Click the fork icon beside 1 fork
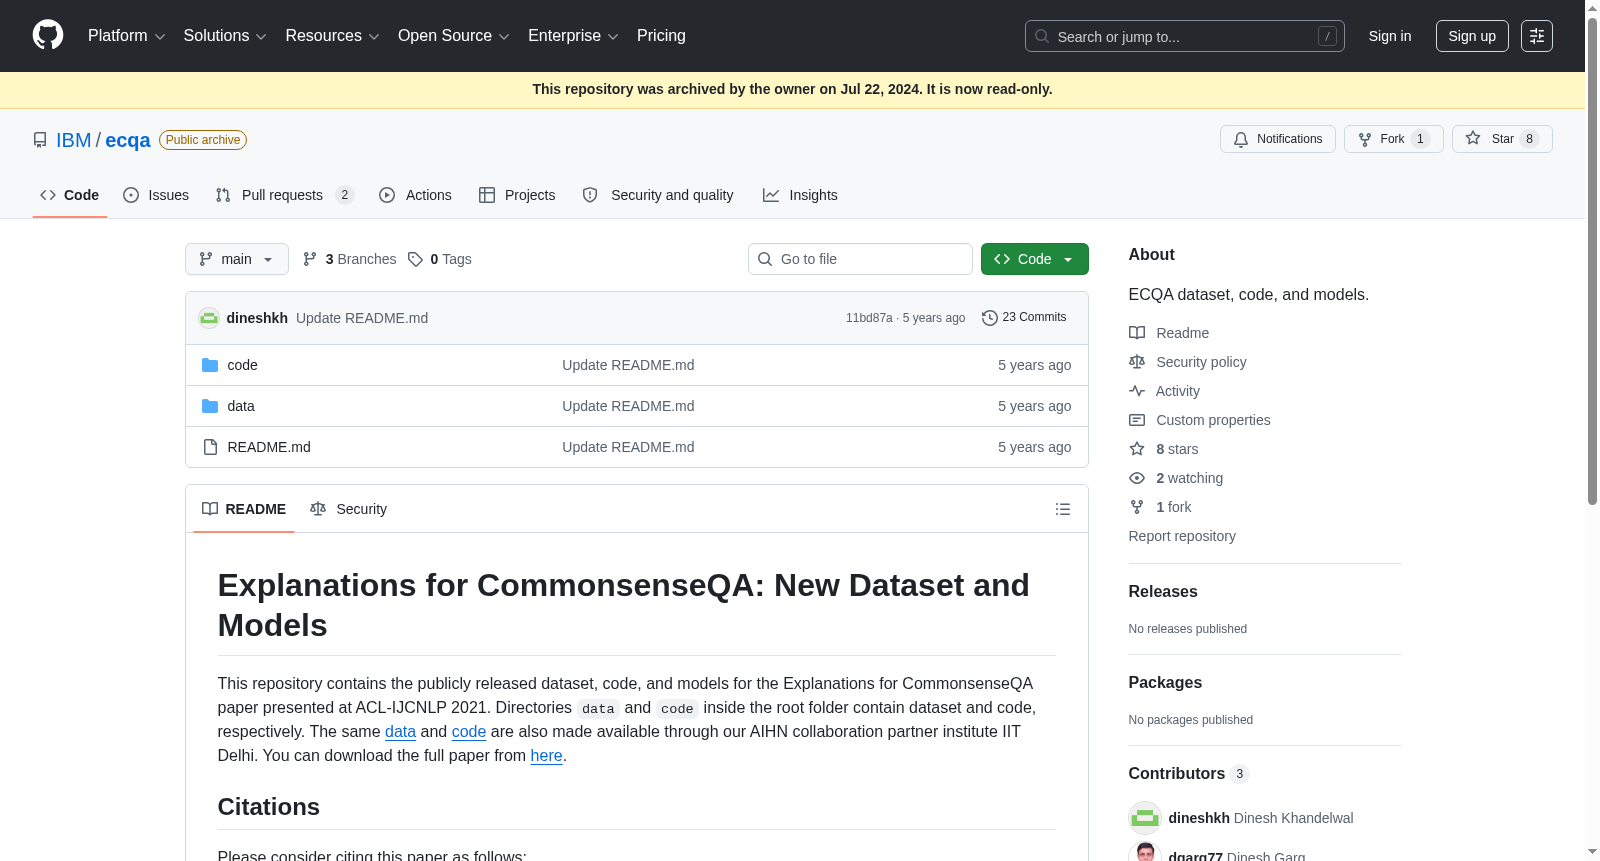Image resolution: width=1600 pixels, height=861 pixels. tap(1137, 507)
